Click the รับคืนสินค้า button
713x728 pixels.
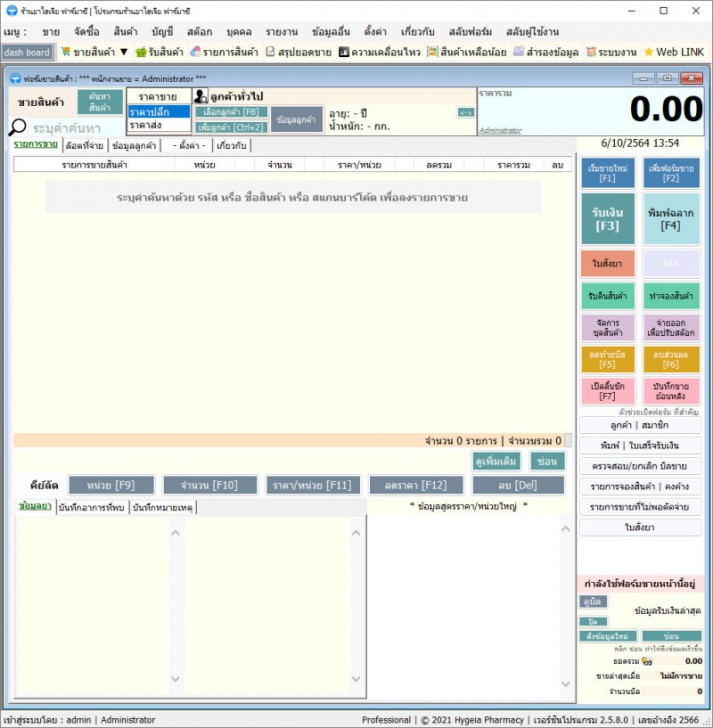click(x=608, y=296)
